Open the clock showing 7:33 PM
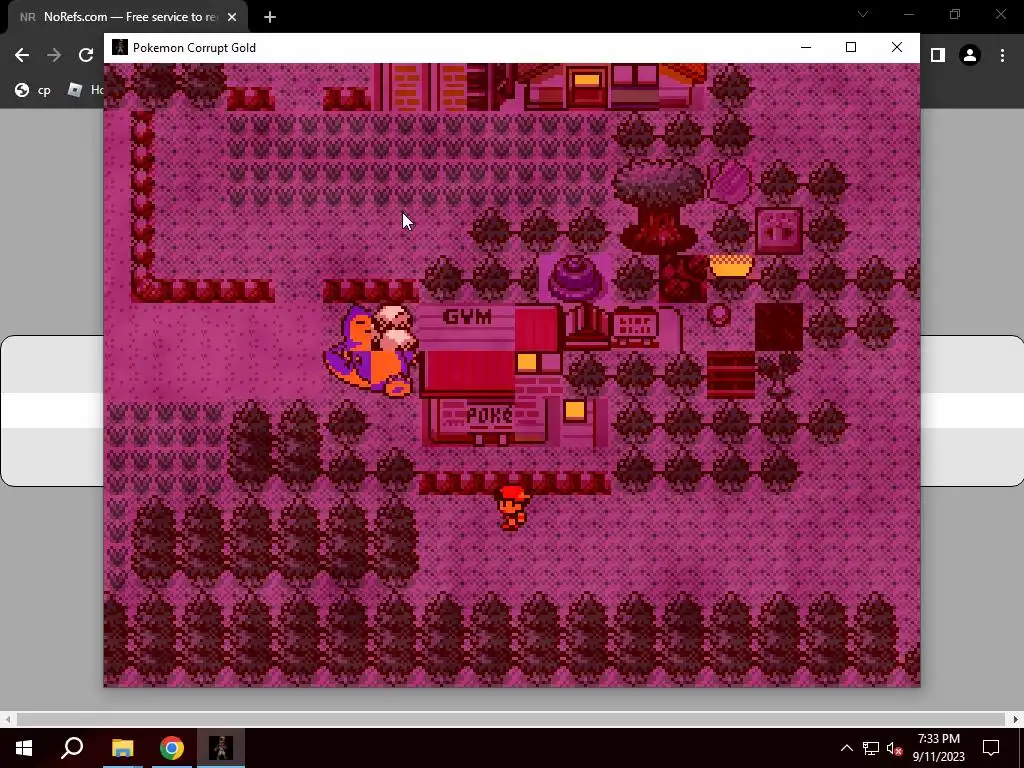 (938, 748)
